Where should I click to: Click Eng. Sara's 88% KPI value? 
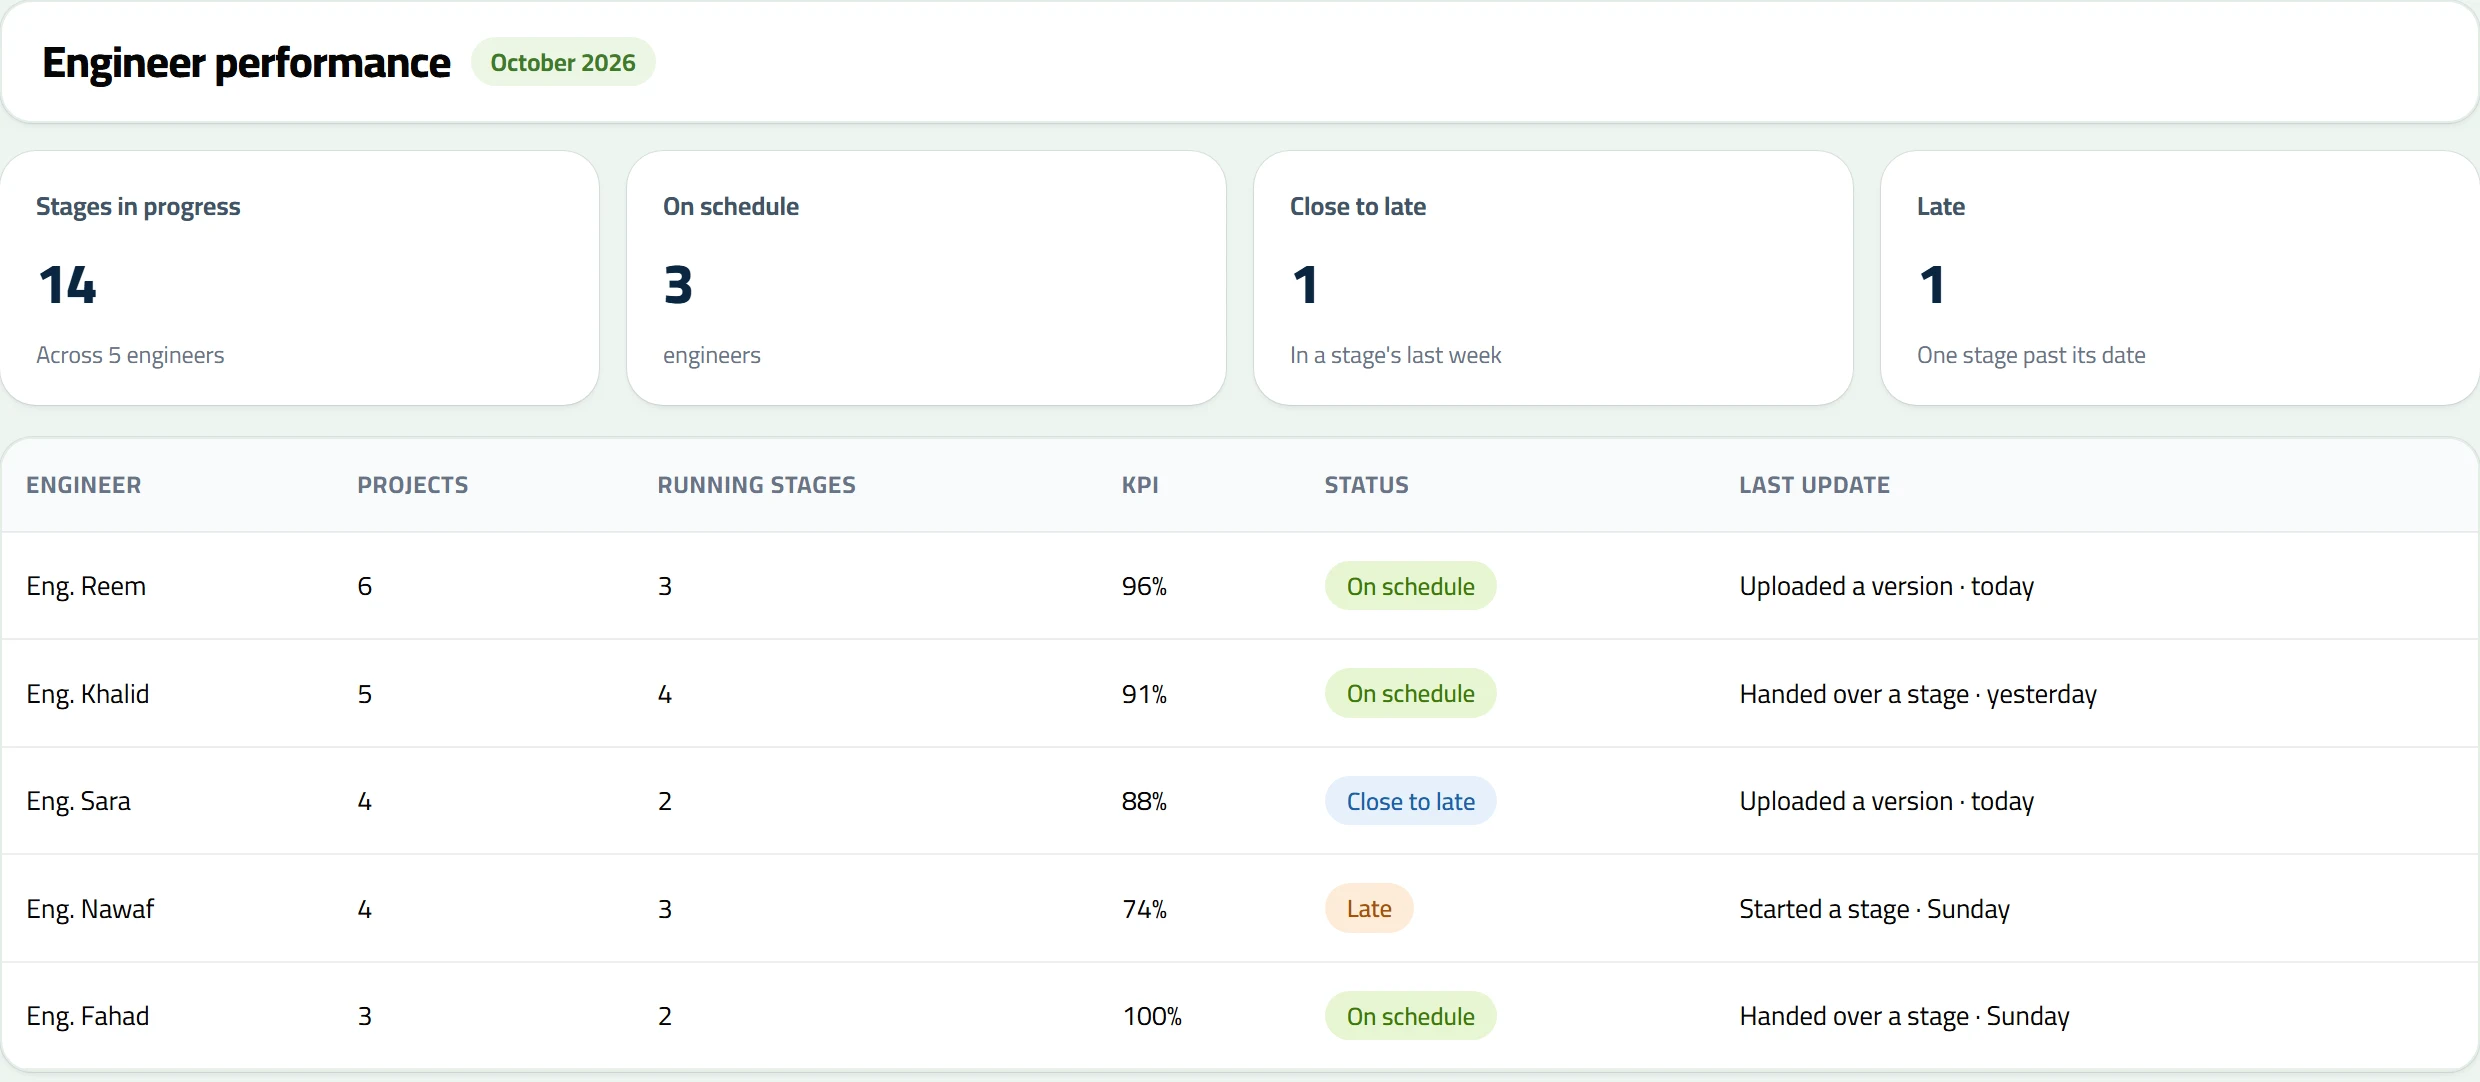click(1144, 801)
